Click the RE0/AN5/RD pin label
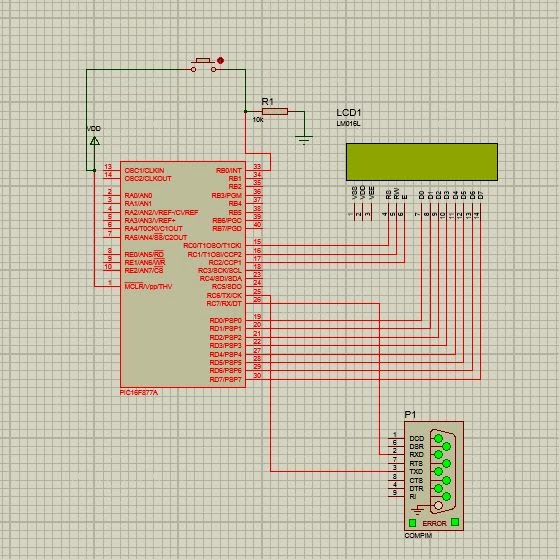This screenshot has height=559, width=559. pyautogui.click(x=144, y=255)
